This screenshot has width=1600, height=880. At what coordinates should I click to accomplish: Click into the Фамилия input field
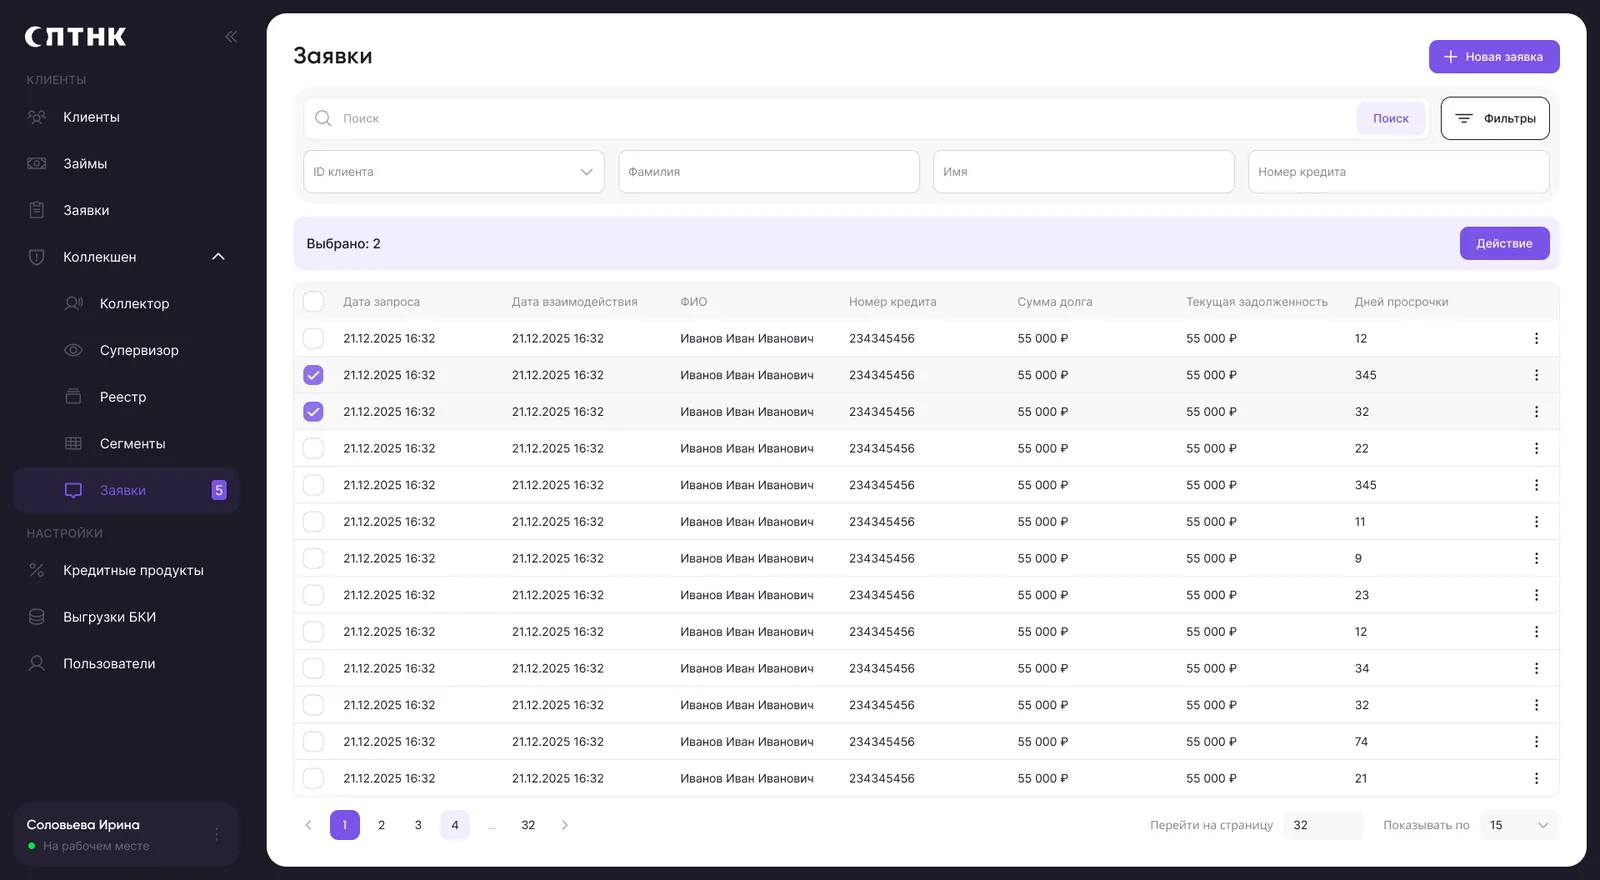click(x=769, y=172)
